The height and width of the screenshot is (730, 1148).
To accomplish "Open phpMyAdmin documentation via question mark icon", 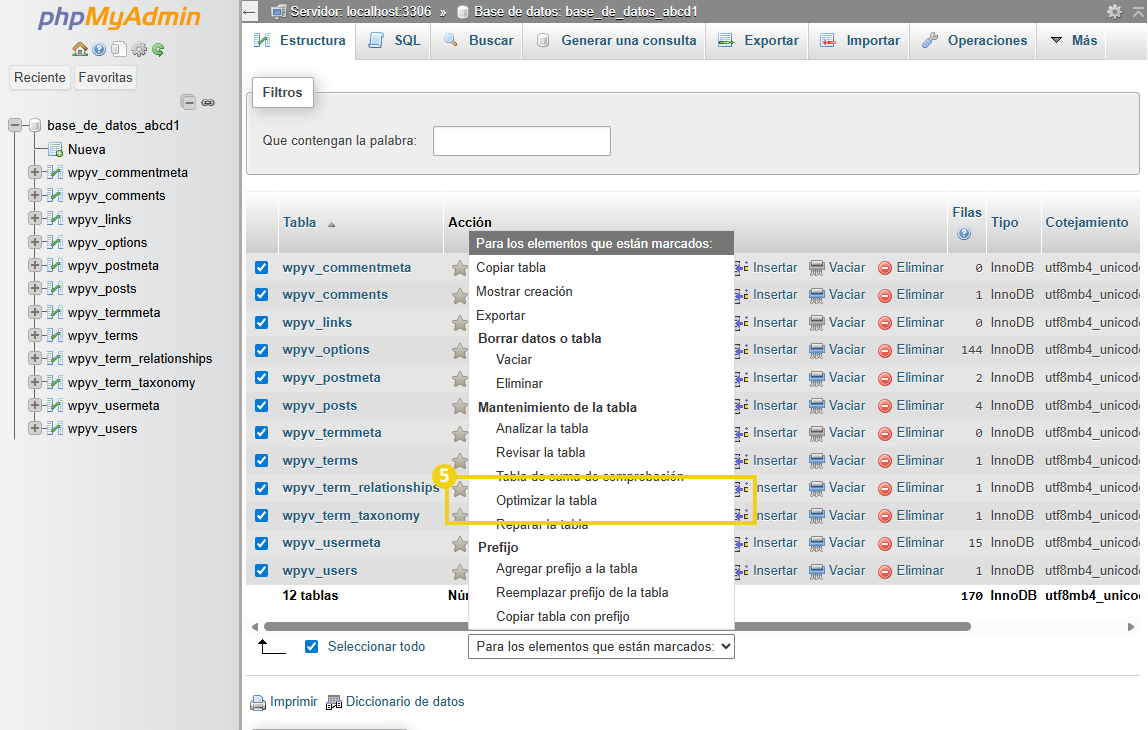I will tap(99, 48).
